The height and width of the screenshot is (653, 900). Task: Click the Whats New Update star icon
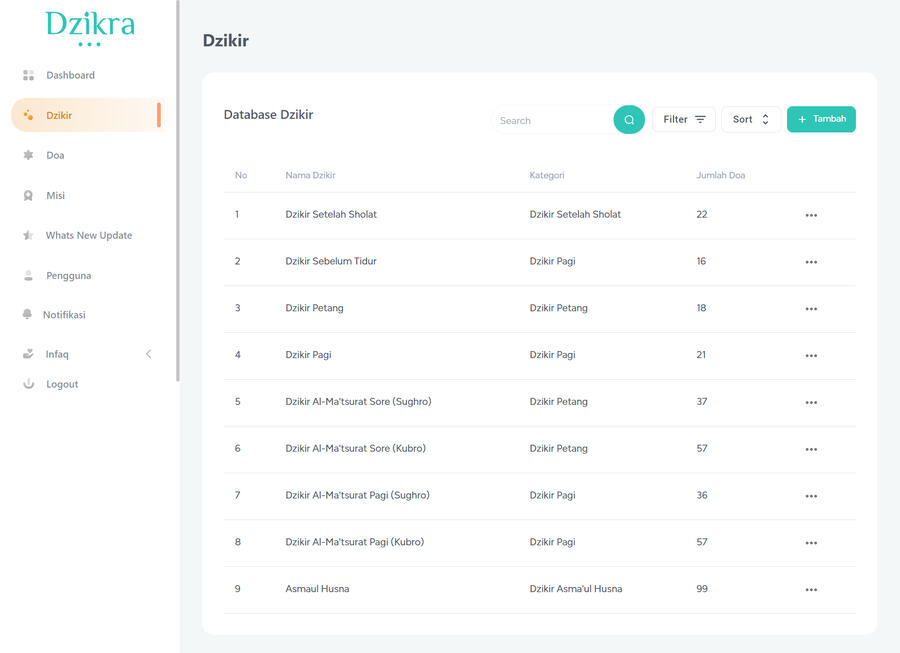click(x=29, y=236)
